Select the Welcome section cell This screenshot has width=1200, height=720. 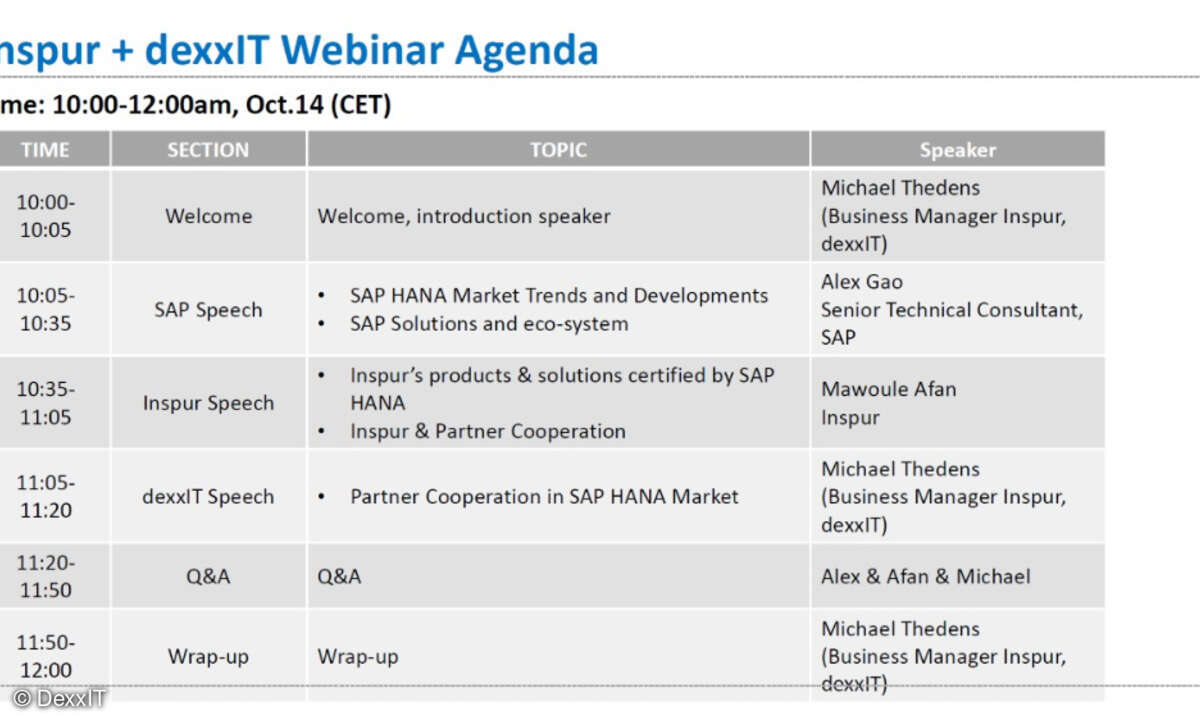pyautogui.click(x=208, y=215)
